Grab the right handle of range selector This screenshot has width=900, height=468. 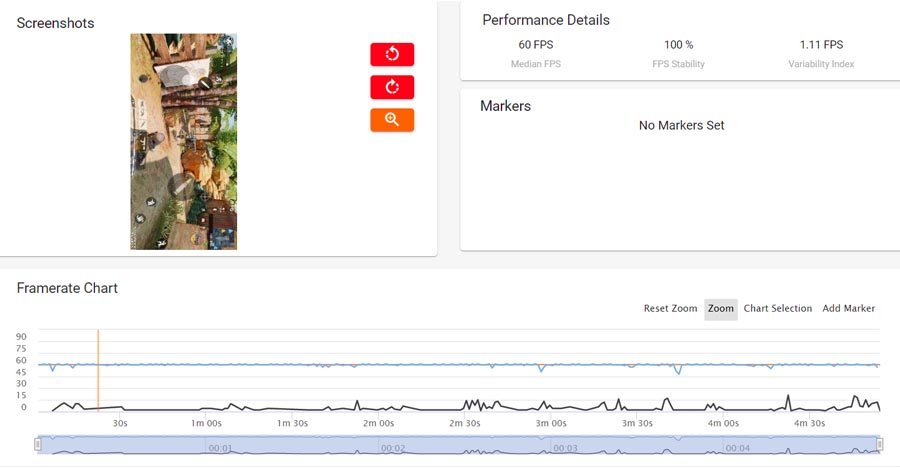pyautogui.click(x=880, y=444)
